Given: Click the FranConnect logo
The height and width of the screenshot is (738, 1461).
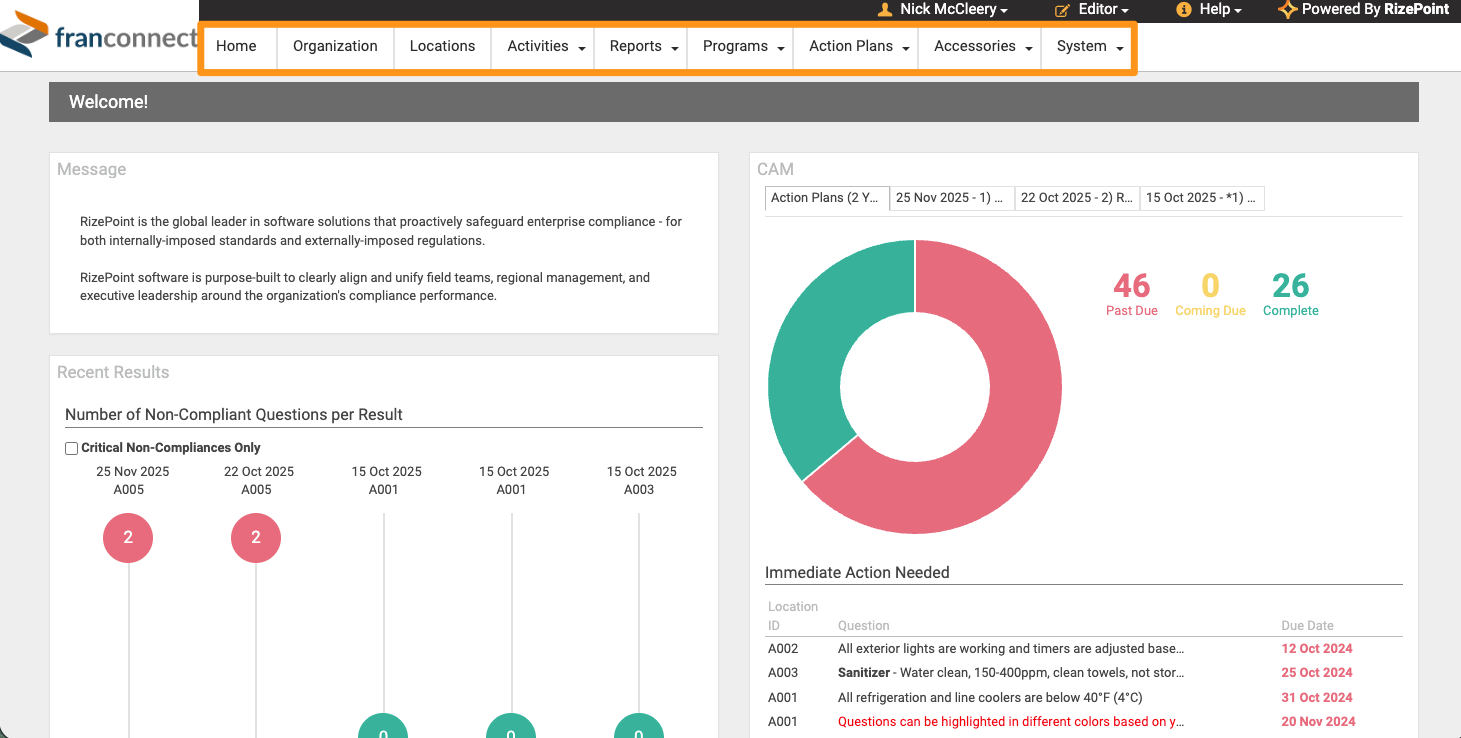Looking at the screenshot, I should tap(98, 37).
